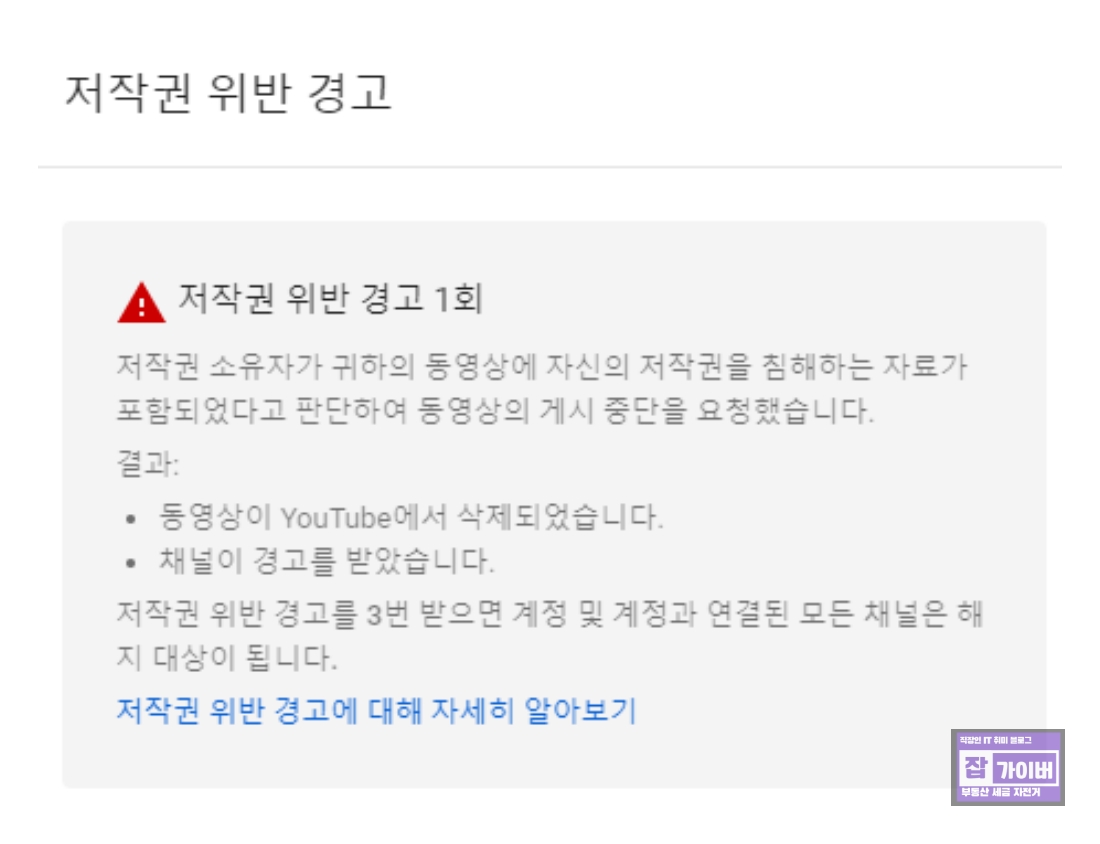Click the 결과: label
This screenshot has height=844, width=1100.
pos(147,464)
